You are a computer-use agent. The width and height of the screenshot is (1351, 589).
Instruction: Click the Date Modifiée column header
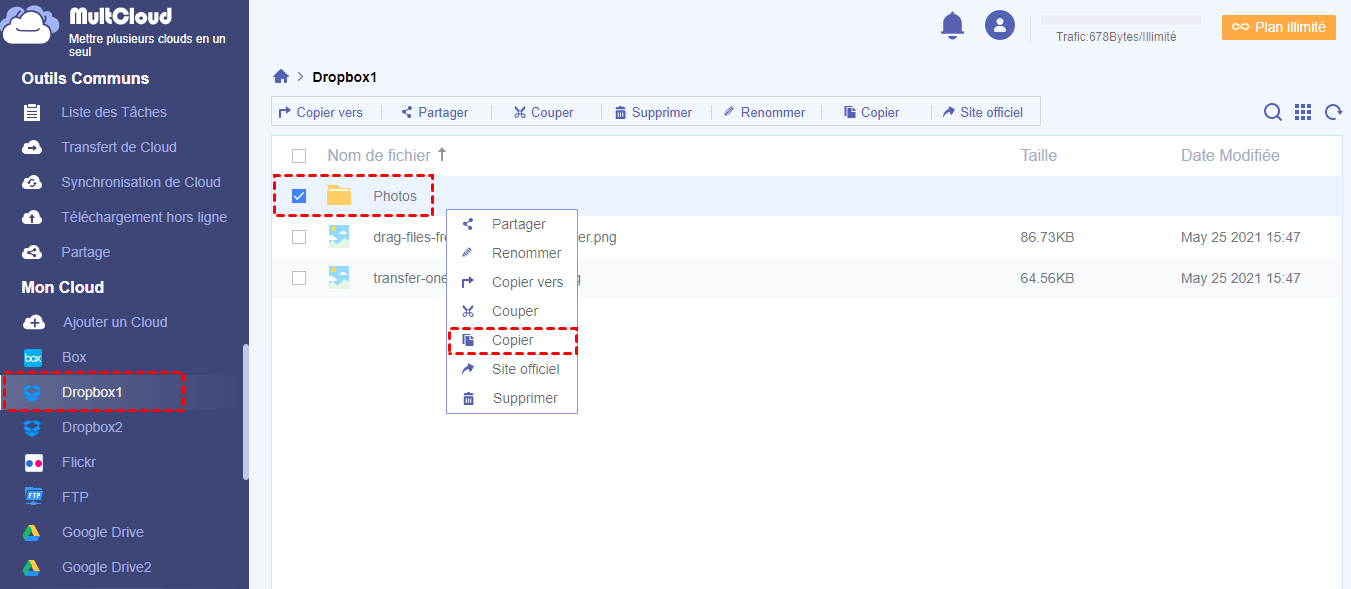(1230, 155)
